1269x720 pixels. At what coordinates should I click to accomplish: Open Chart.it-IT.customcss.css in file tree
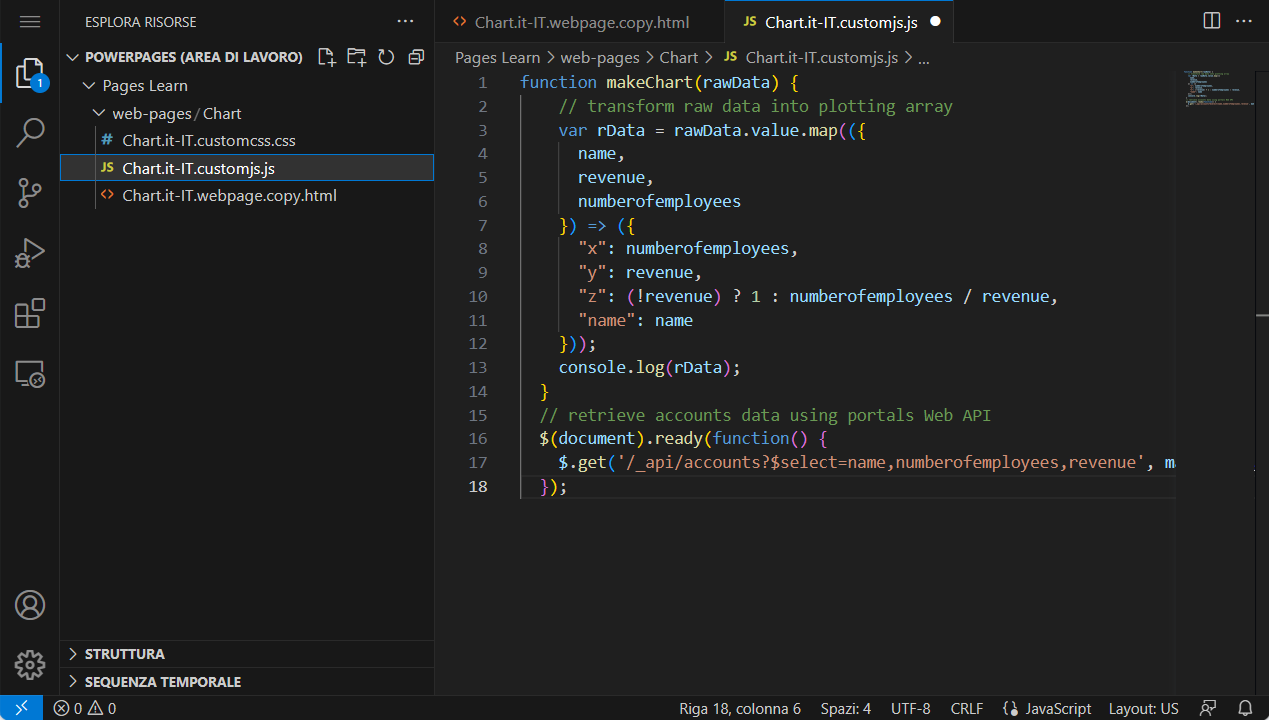coord(208,141)
